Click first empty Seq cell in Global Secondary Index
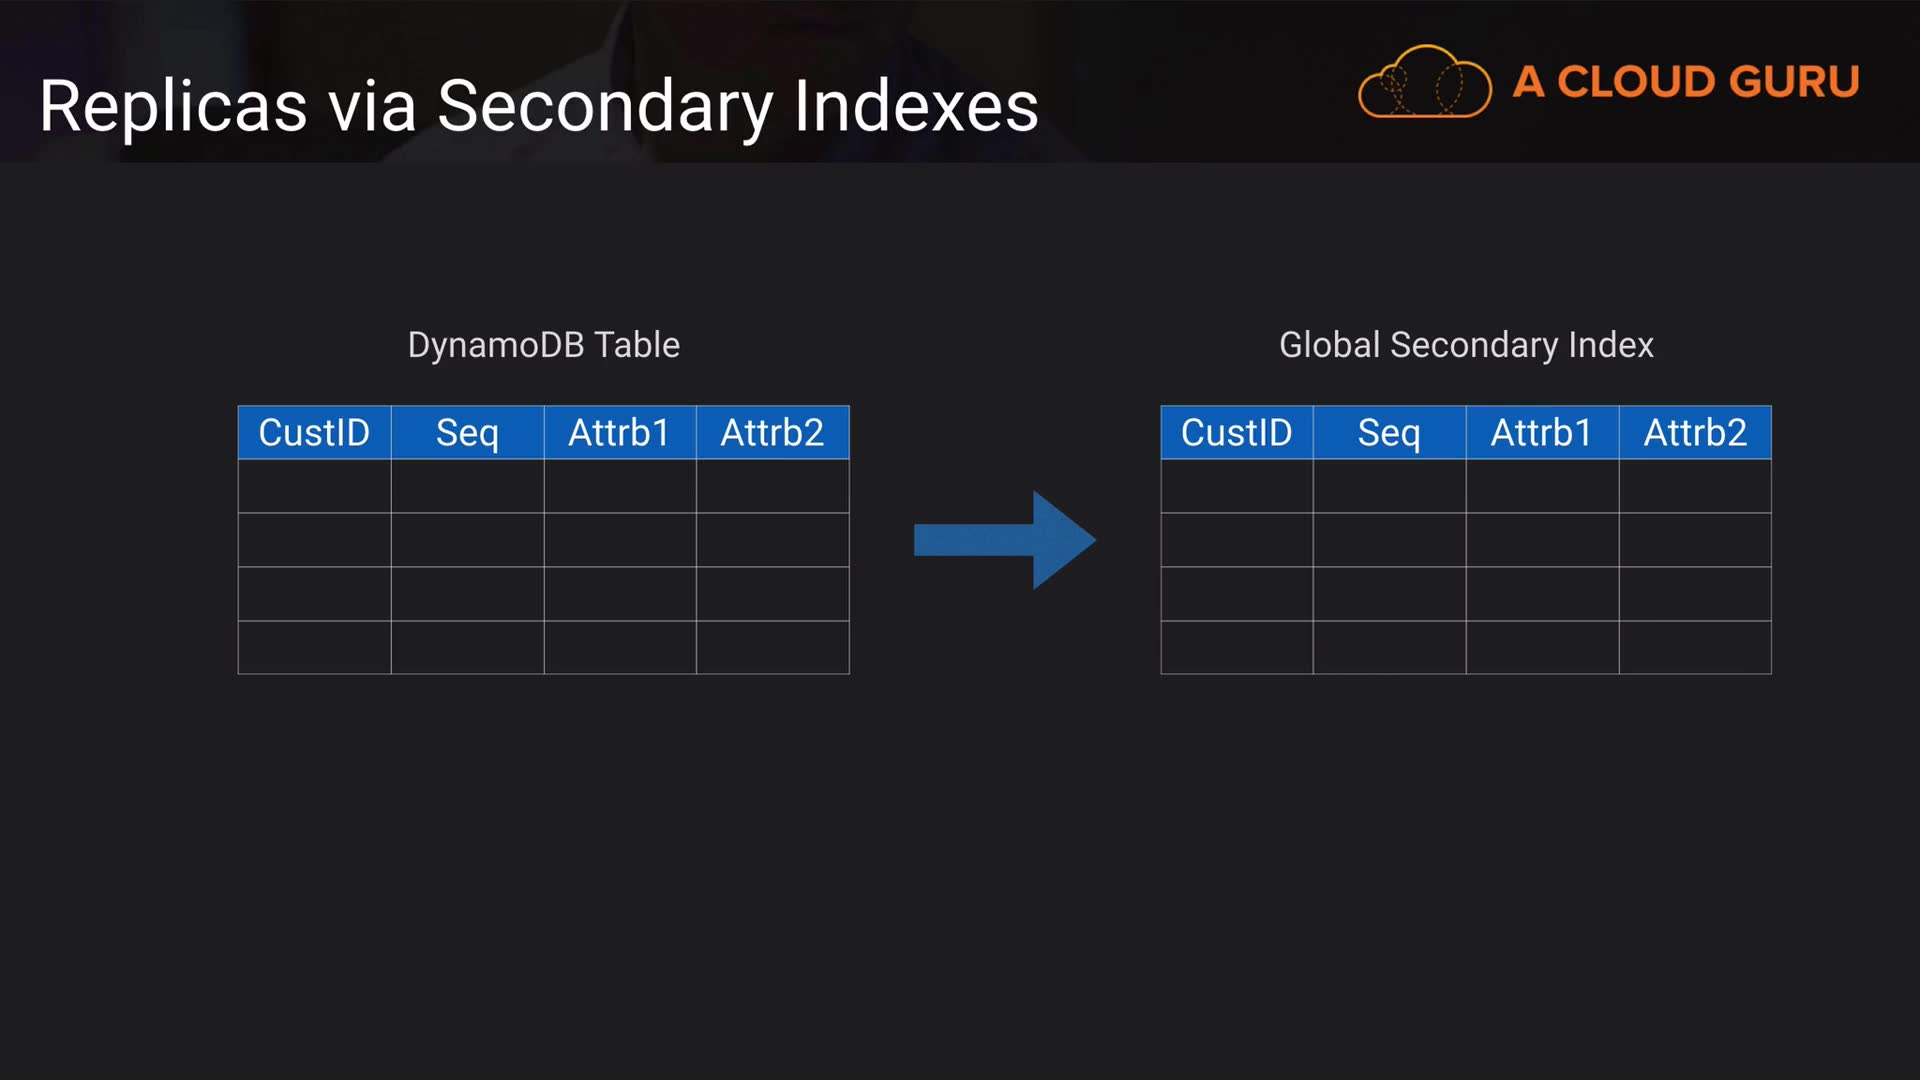Viewport: 1920px width, 1080px height. pos(1389,487)
